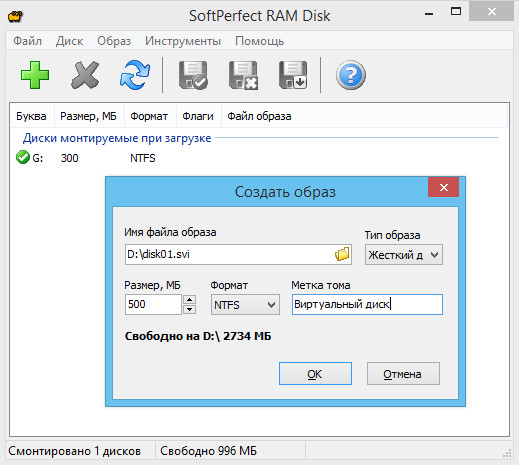This screenshot has height=465, width=519.
Task: Maximize the SoftPerfect RAM Disk window
Action: coord(456,12)
